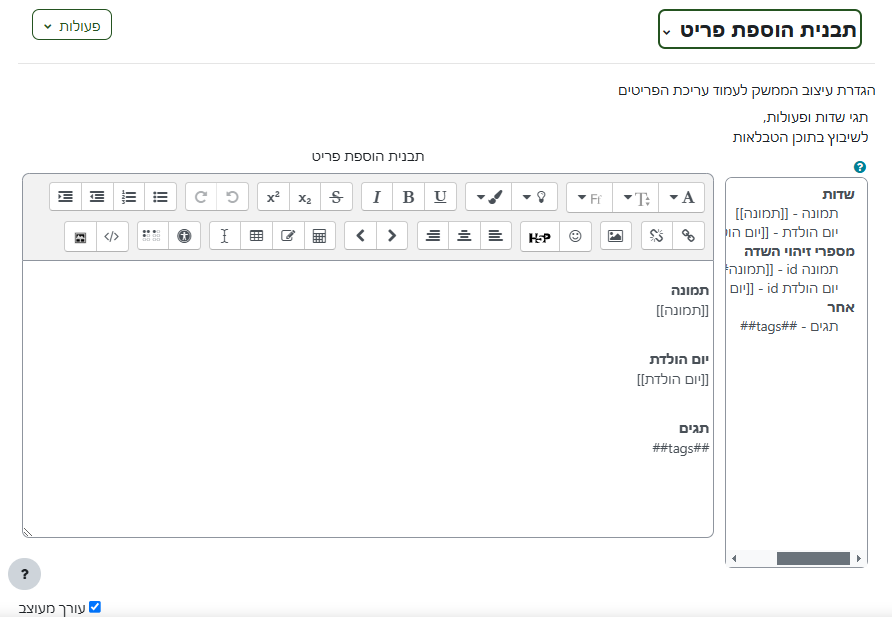This screenshot has height=617, width=892.
Task: Apply italic formatting
Action: [x=377, y=197]
